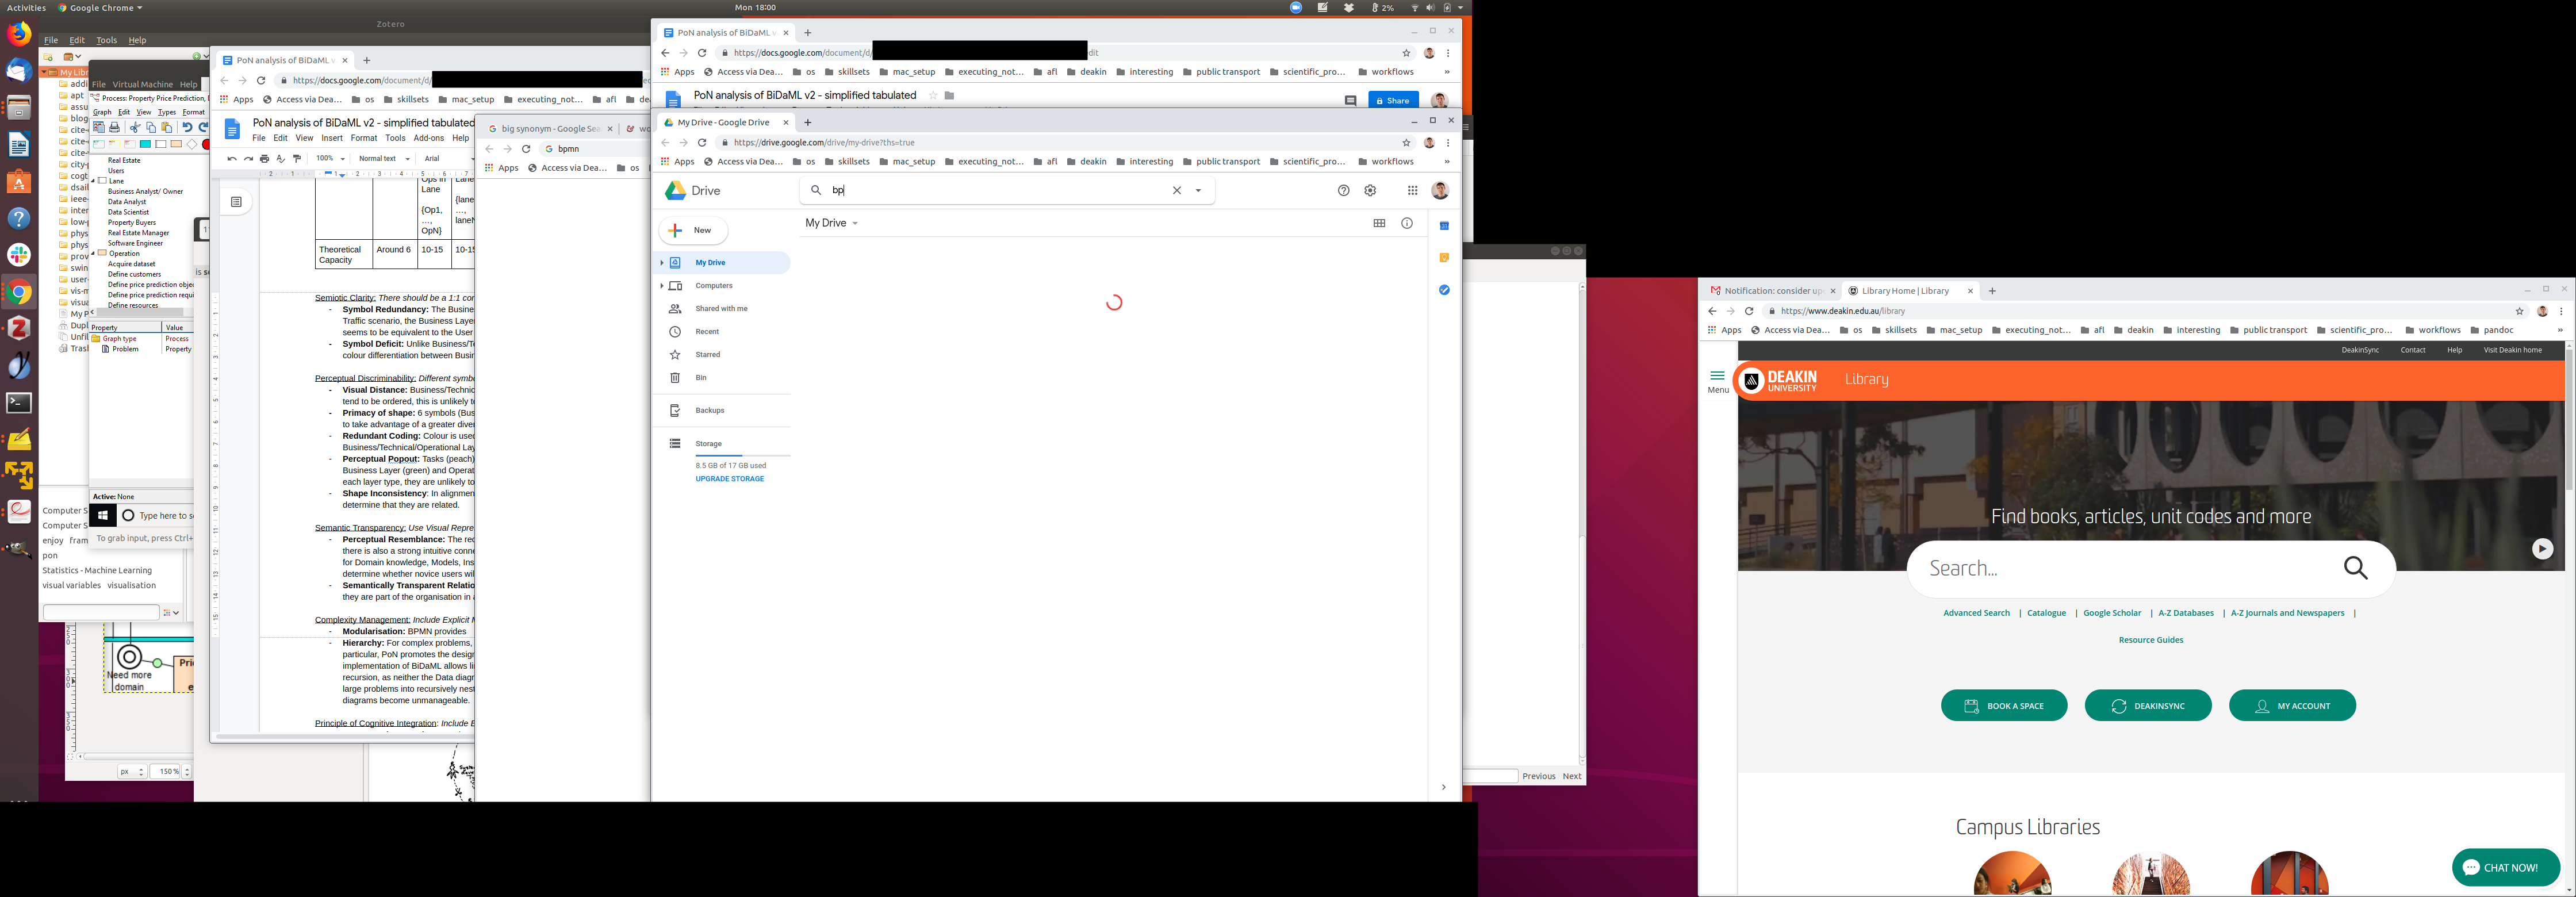
Task: Open Google Keep side panel icon
Action: tap(1444, 258)
